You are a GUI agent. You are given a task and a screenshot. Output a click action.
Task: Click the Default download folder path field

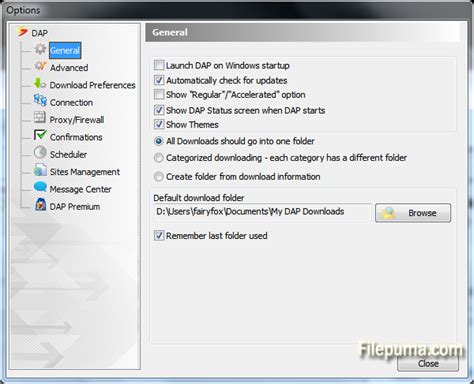pos(262,212)
